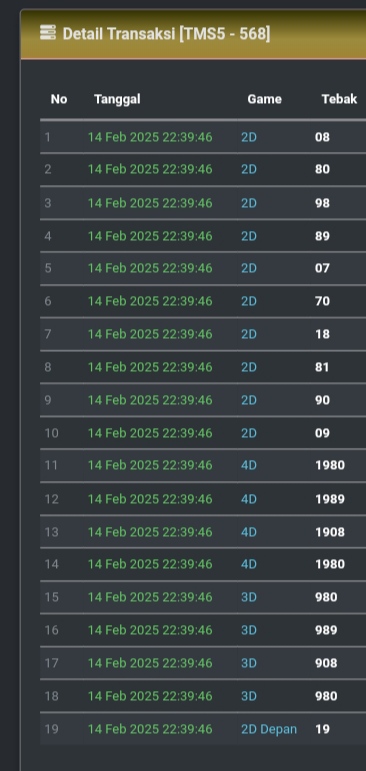Viewport: 366px width, 771px height.
Task: Click guess value 89 in row 4
Action: (322, 236)
